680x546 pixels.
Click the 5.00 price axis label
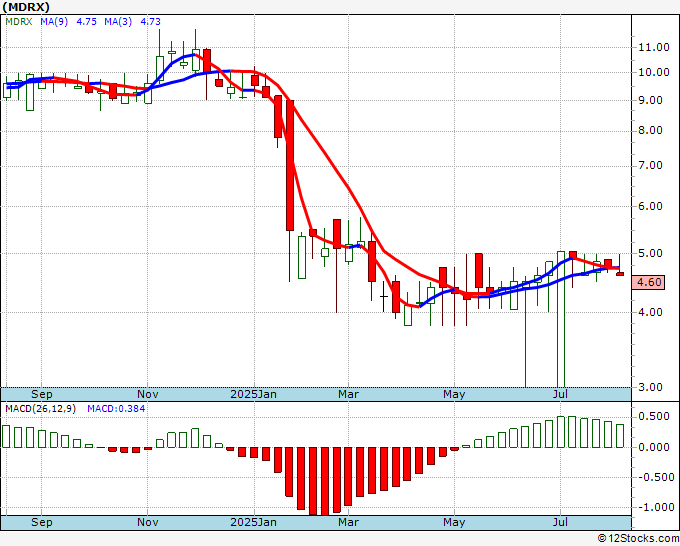(x=650, y=253)
